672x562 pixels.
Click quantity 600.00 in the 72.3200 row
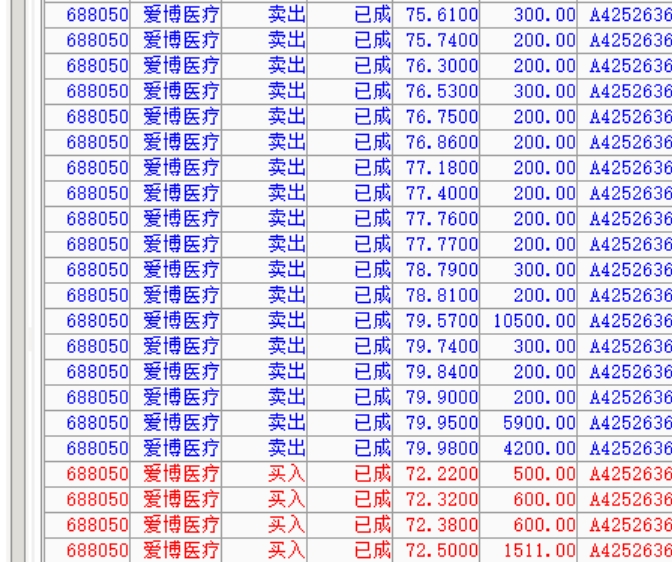(545, 499)
